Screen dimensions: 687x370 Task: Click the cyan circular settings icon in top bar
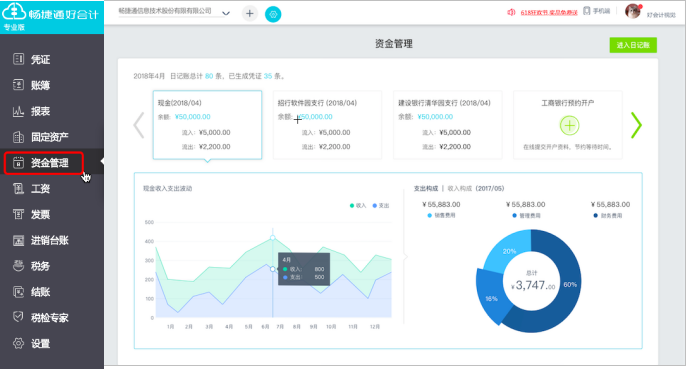[273, 14]
